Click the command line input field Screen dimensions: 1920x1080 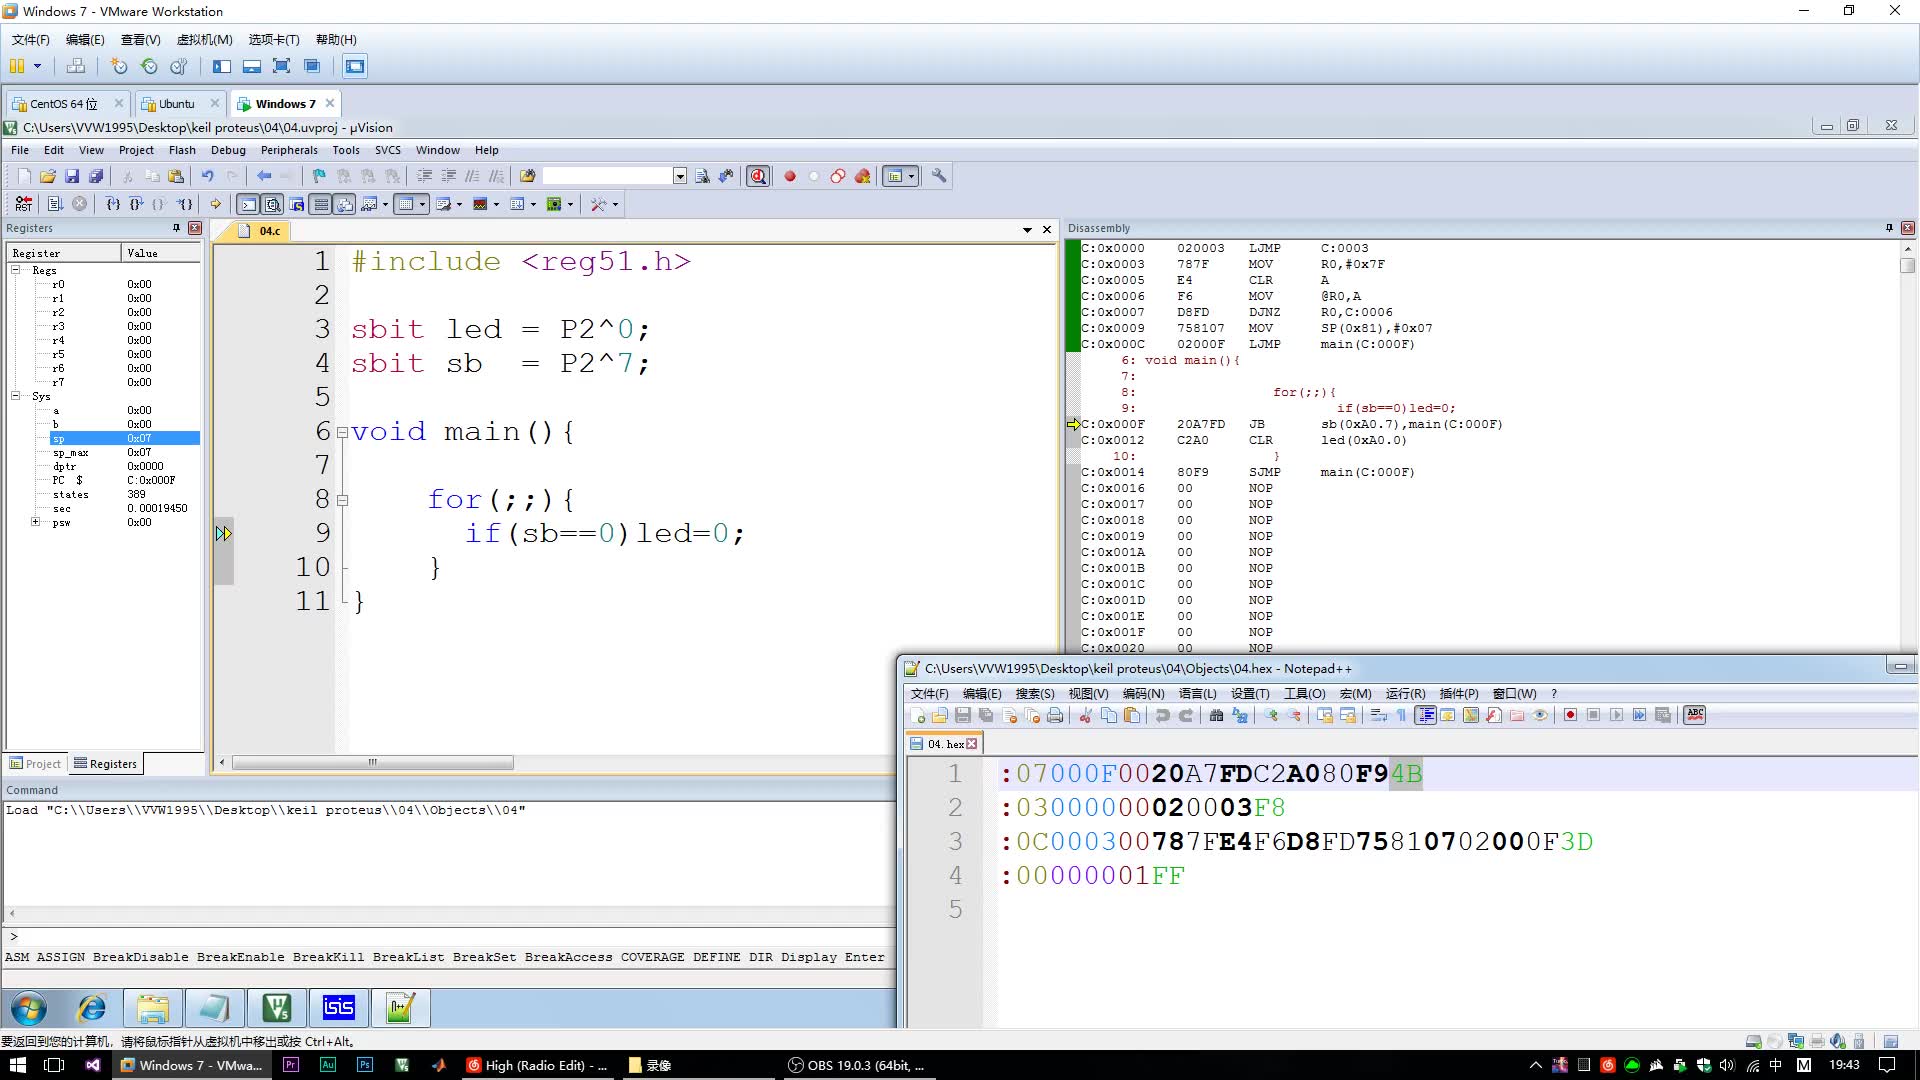(x=455, y=937)
